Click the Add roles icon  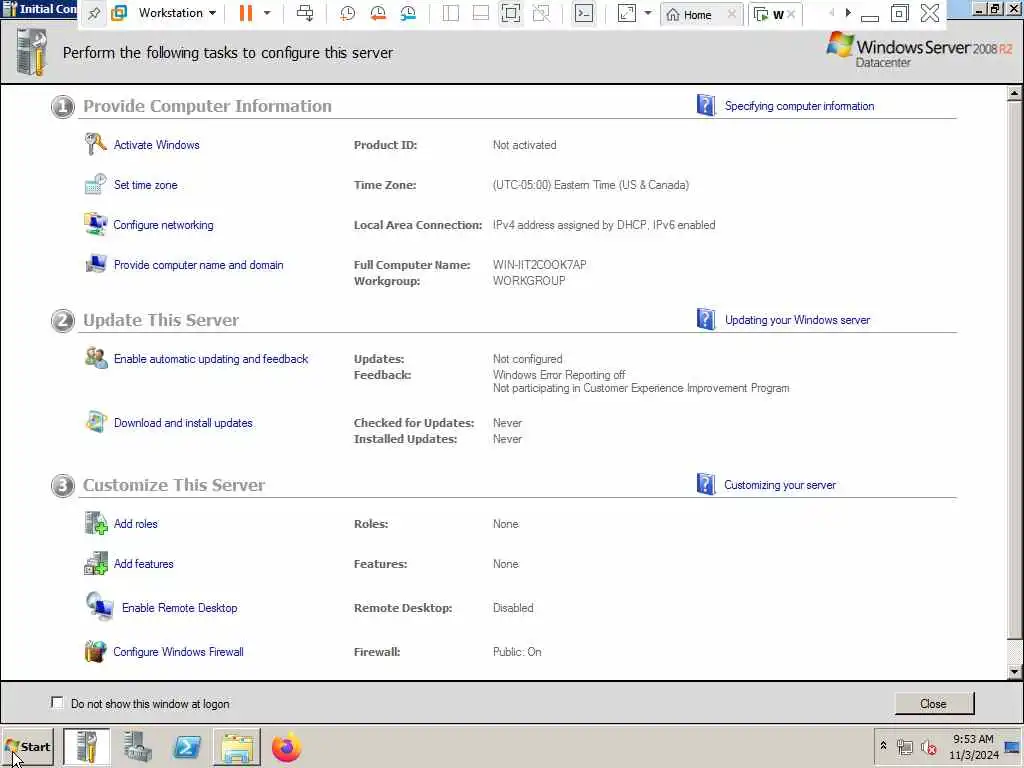96,523
